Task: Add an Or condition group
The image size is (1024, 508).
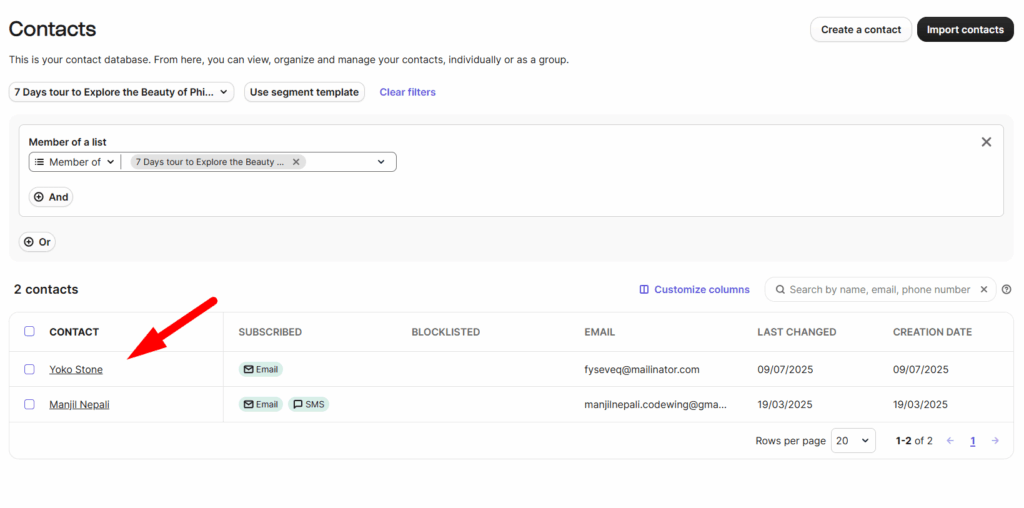Action: coord(37,242)
